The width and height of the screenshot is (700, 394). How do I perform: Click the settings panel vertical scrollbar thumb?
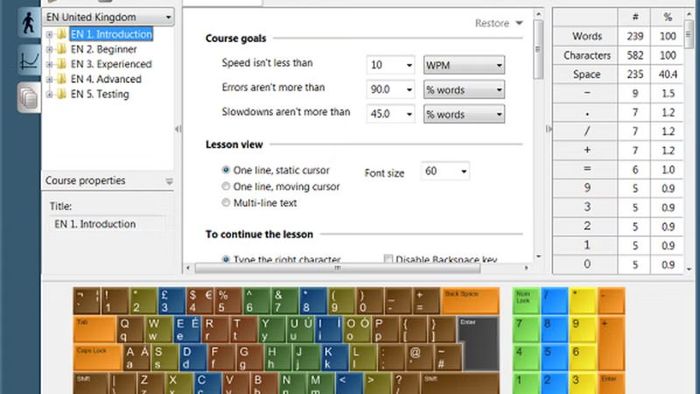(538, 49)
